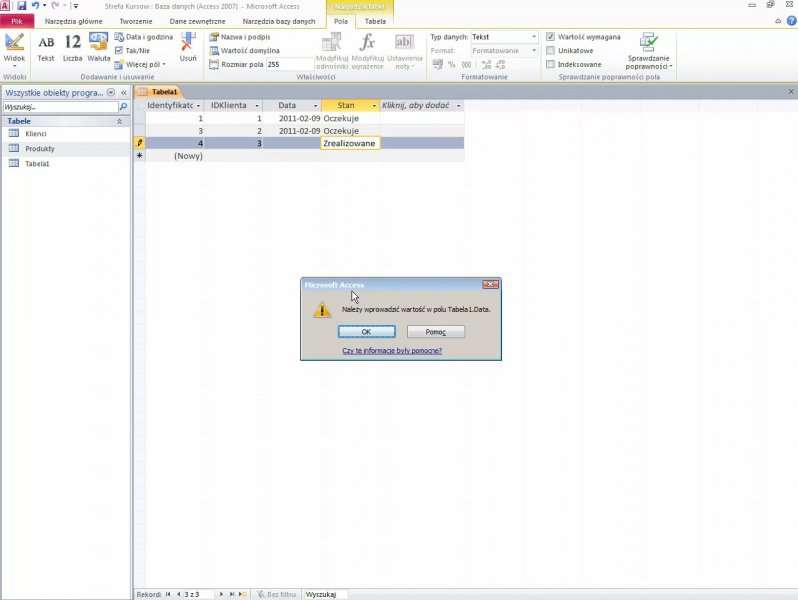Viewport: 798px width, 600px height.
Task: Open the Stan column header dropdown arrow
Action: point(374,105)
